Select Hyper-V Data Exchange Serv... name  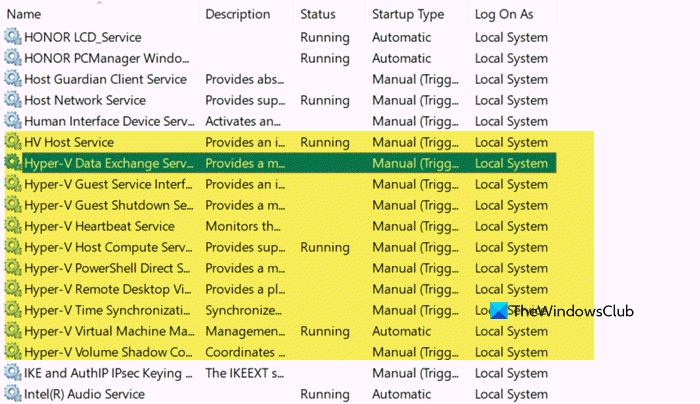point(109,163)
